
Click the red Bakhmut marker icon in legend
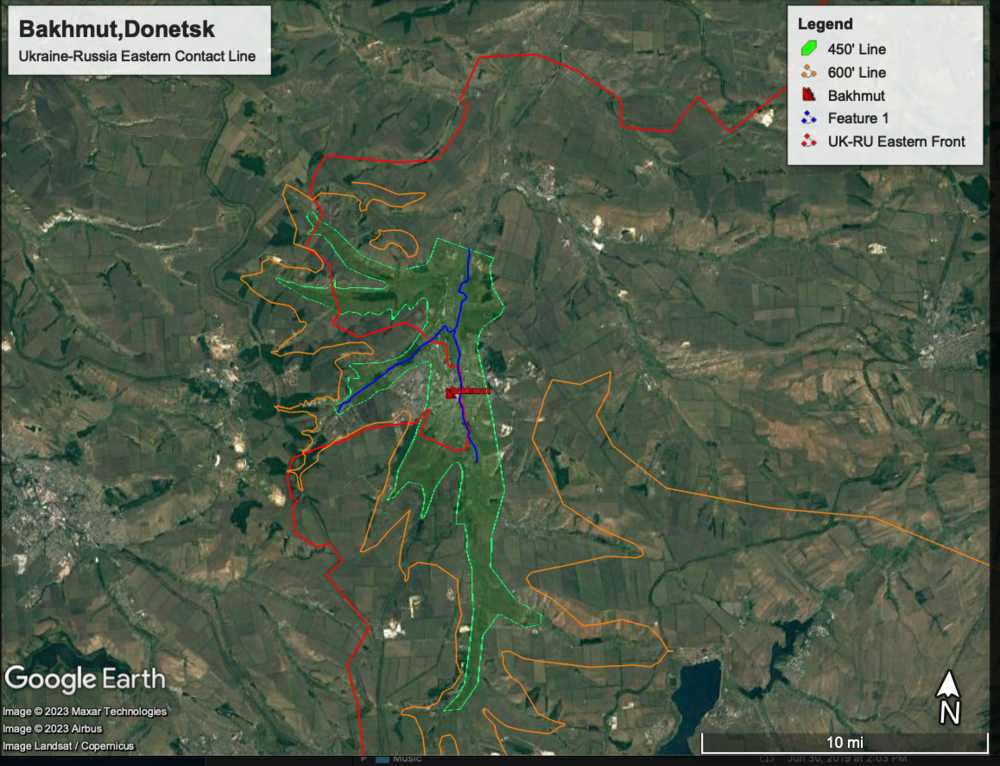[809, 96]
